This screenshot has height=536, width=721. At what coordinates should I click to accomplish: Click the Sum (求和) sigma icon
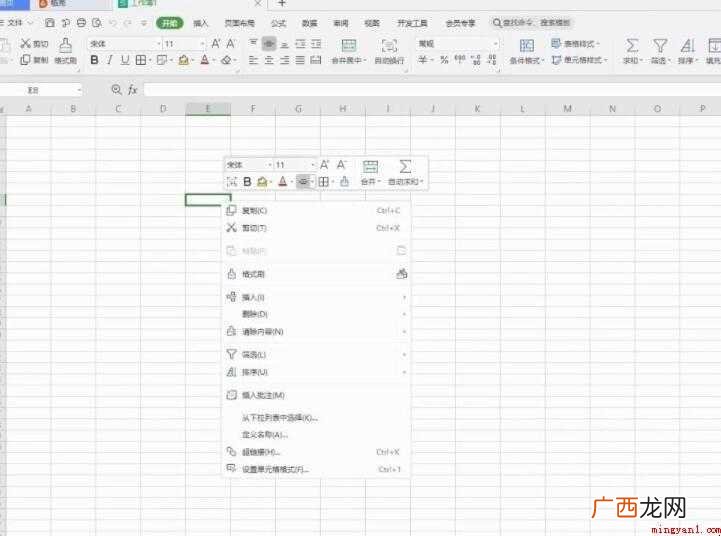coord(632,46)
